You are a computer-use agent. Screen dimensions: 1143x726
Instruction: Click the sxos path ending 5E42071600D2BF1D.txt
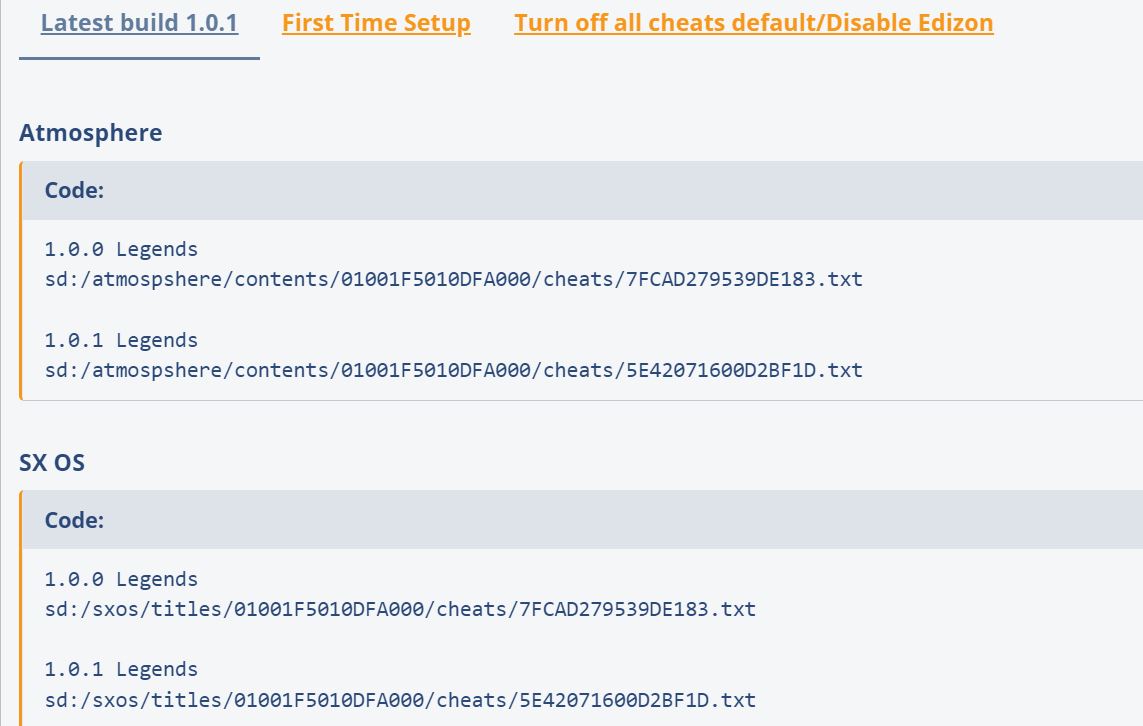[x=400, y=700]
